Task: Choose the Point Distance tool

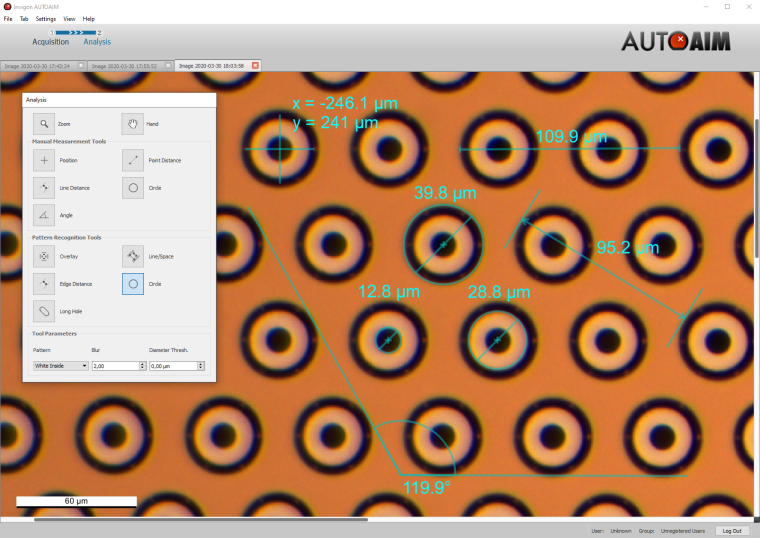Action: point(133,160)
